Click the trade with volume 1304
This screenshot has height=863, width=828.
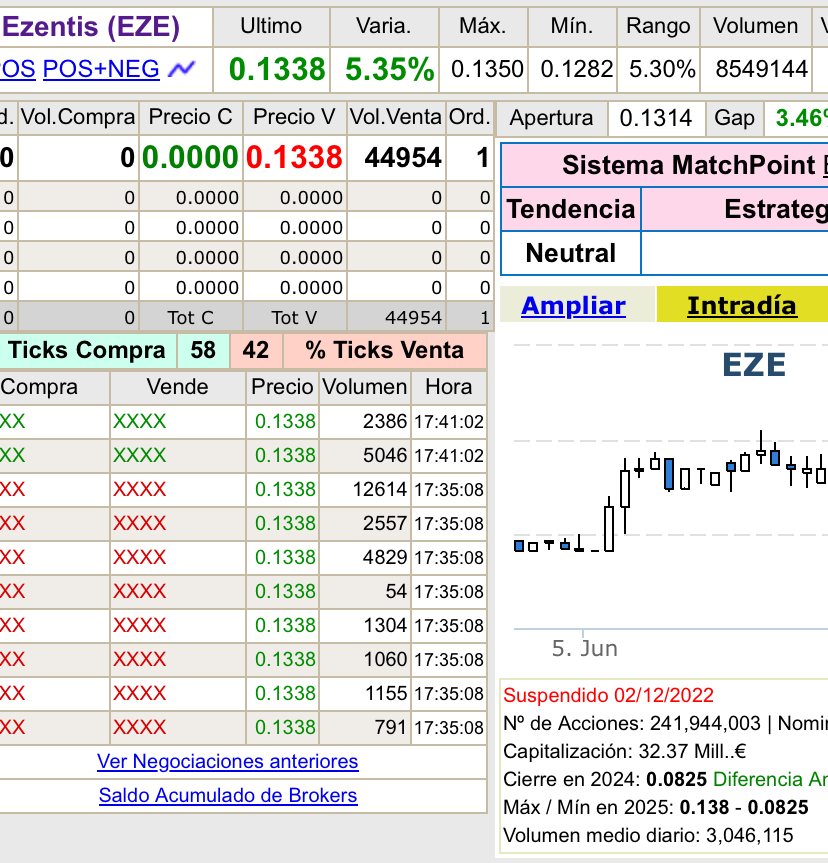(242, 625)
